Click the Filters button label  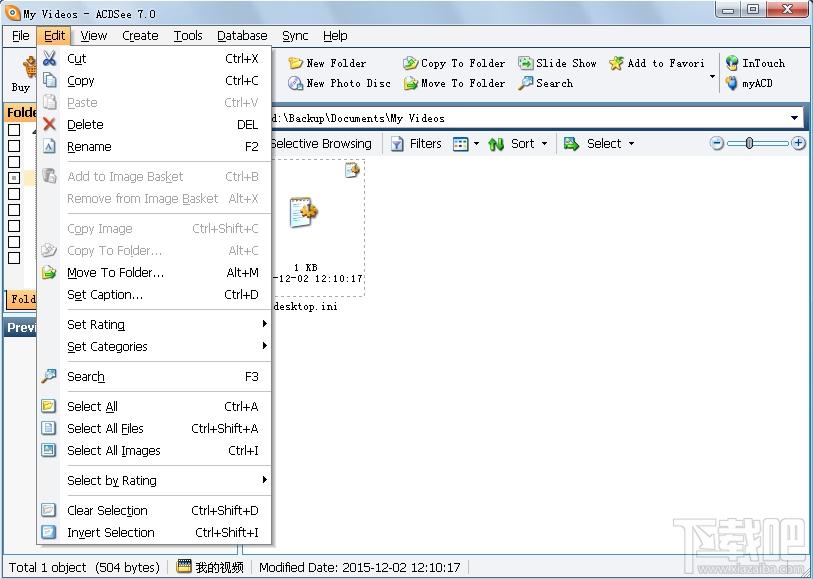(x=426, y=144)
